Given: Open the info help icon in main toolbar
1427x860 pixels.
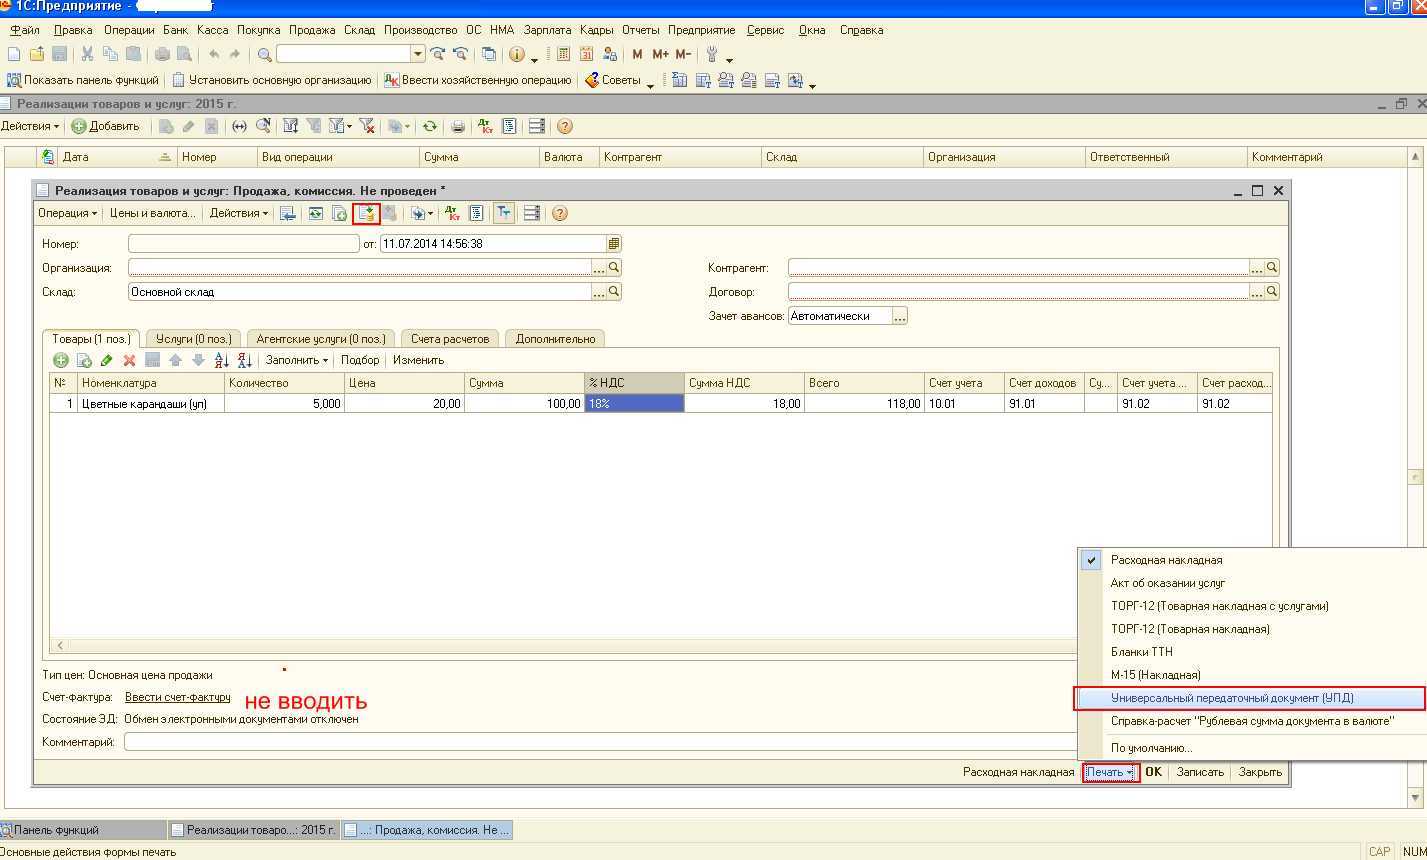Looking at the screenshot, I should pos(517,54).
